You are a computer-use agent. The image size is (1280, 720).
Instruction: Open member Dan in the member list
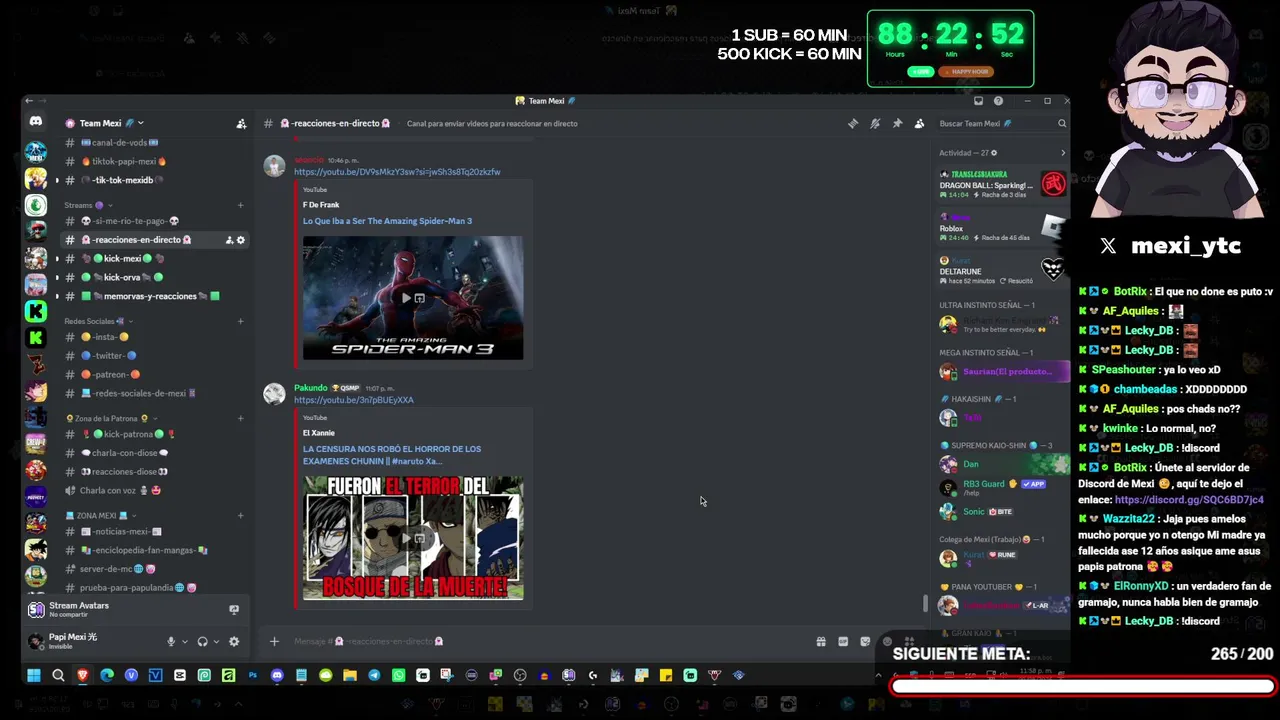[x=1003, y=465]
